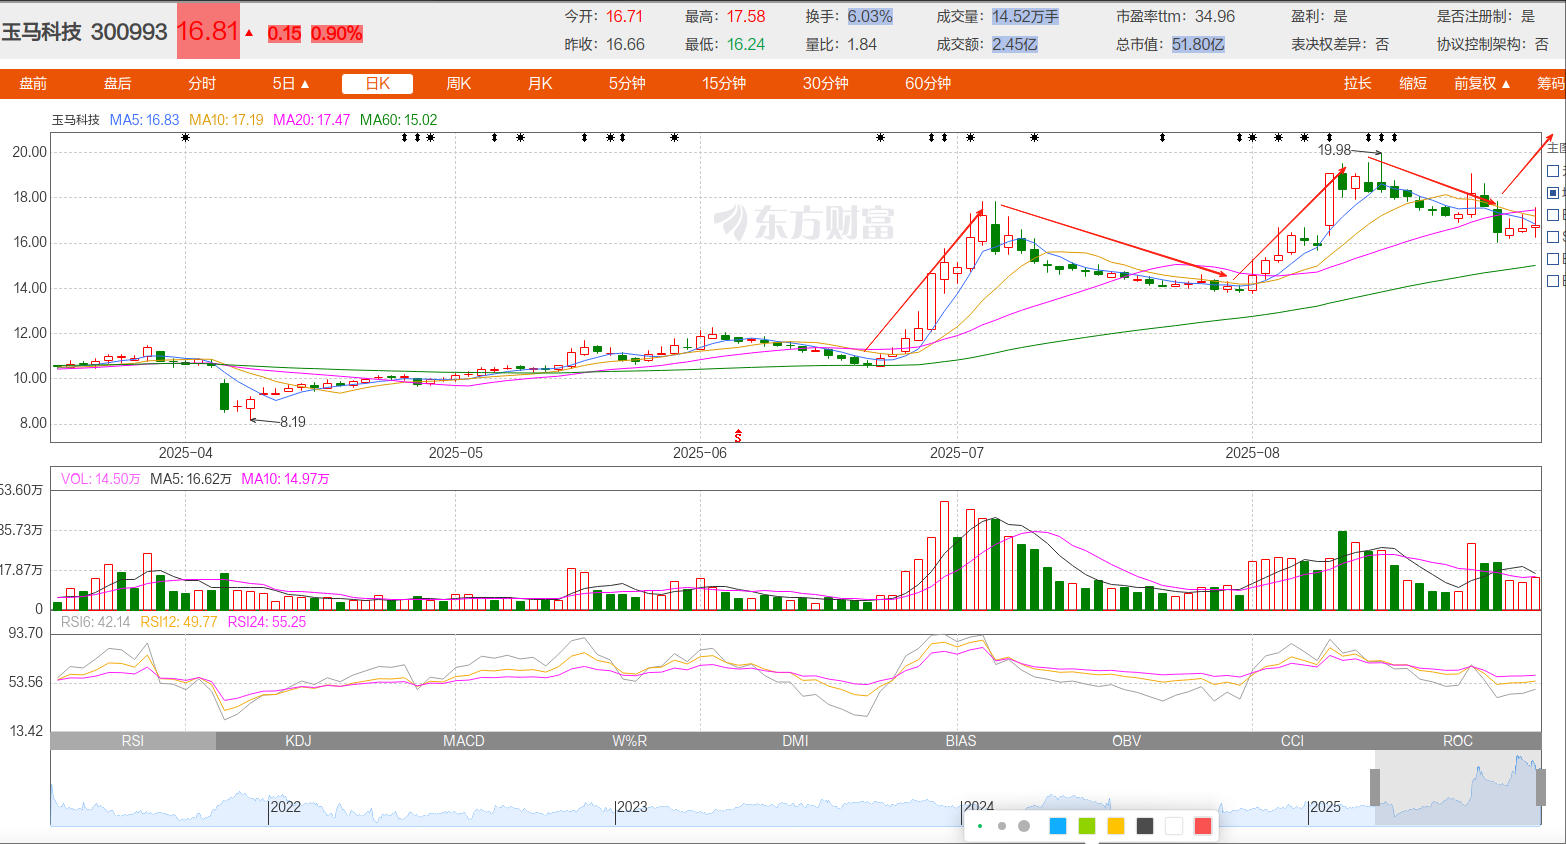Click the 缩短 shrink button

[1413, 84]
